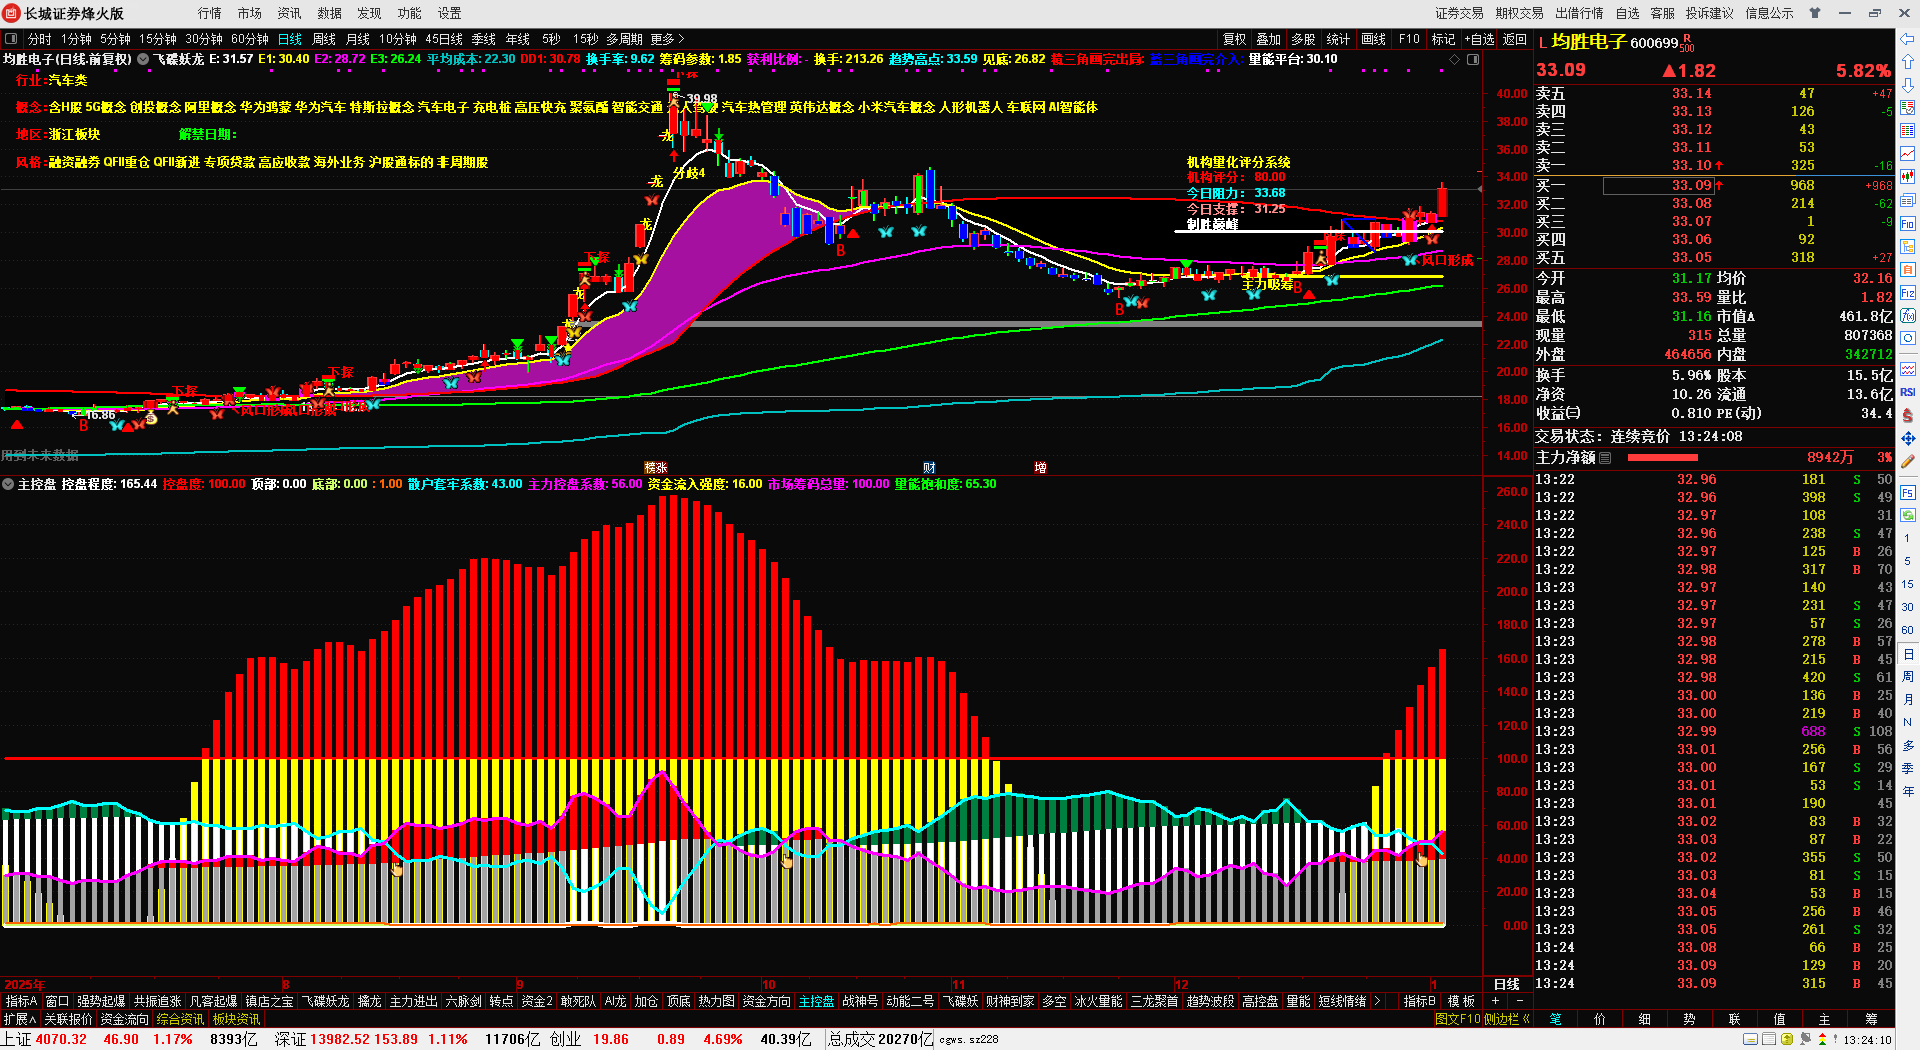Switch to the 5分钟 period

(115, 39)
